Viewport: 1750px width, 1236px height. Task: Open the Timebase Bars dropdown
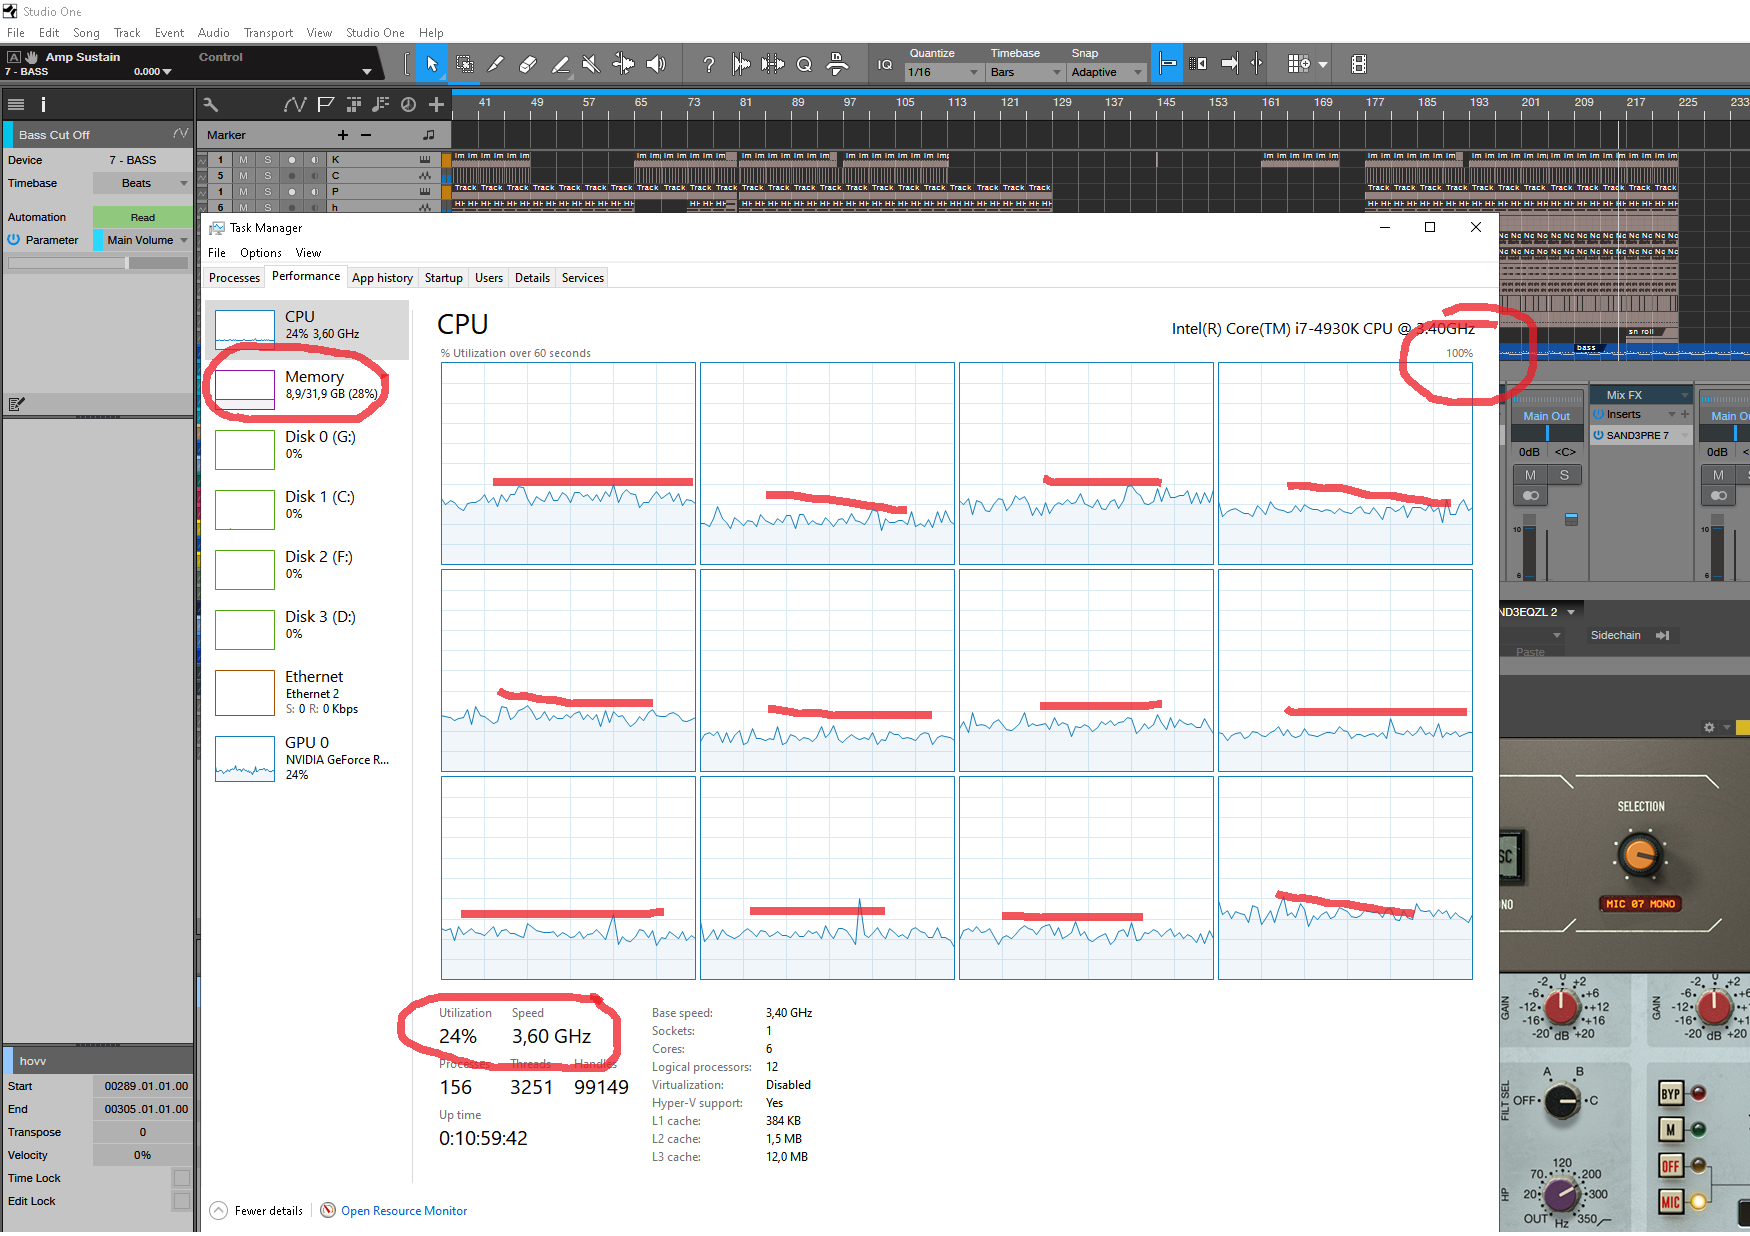[x=1025, y=72]
